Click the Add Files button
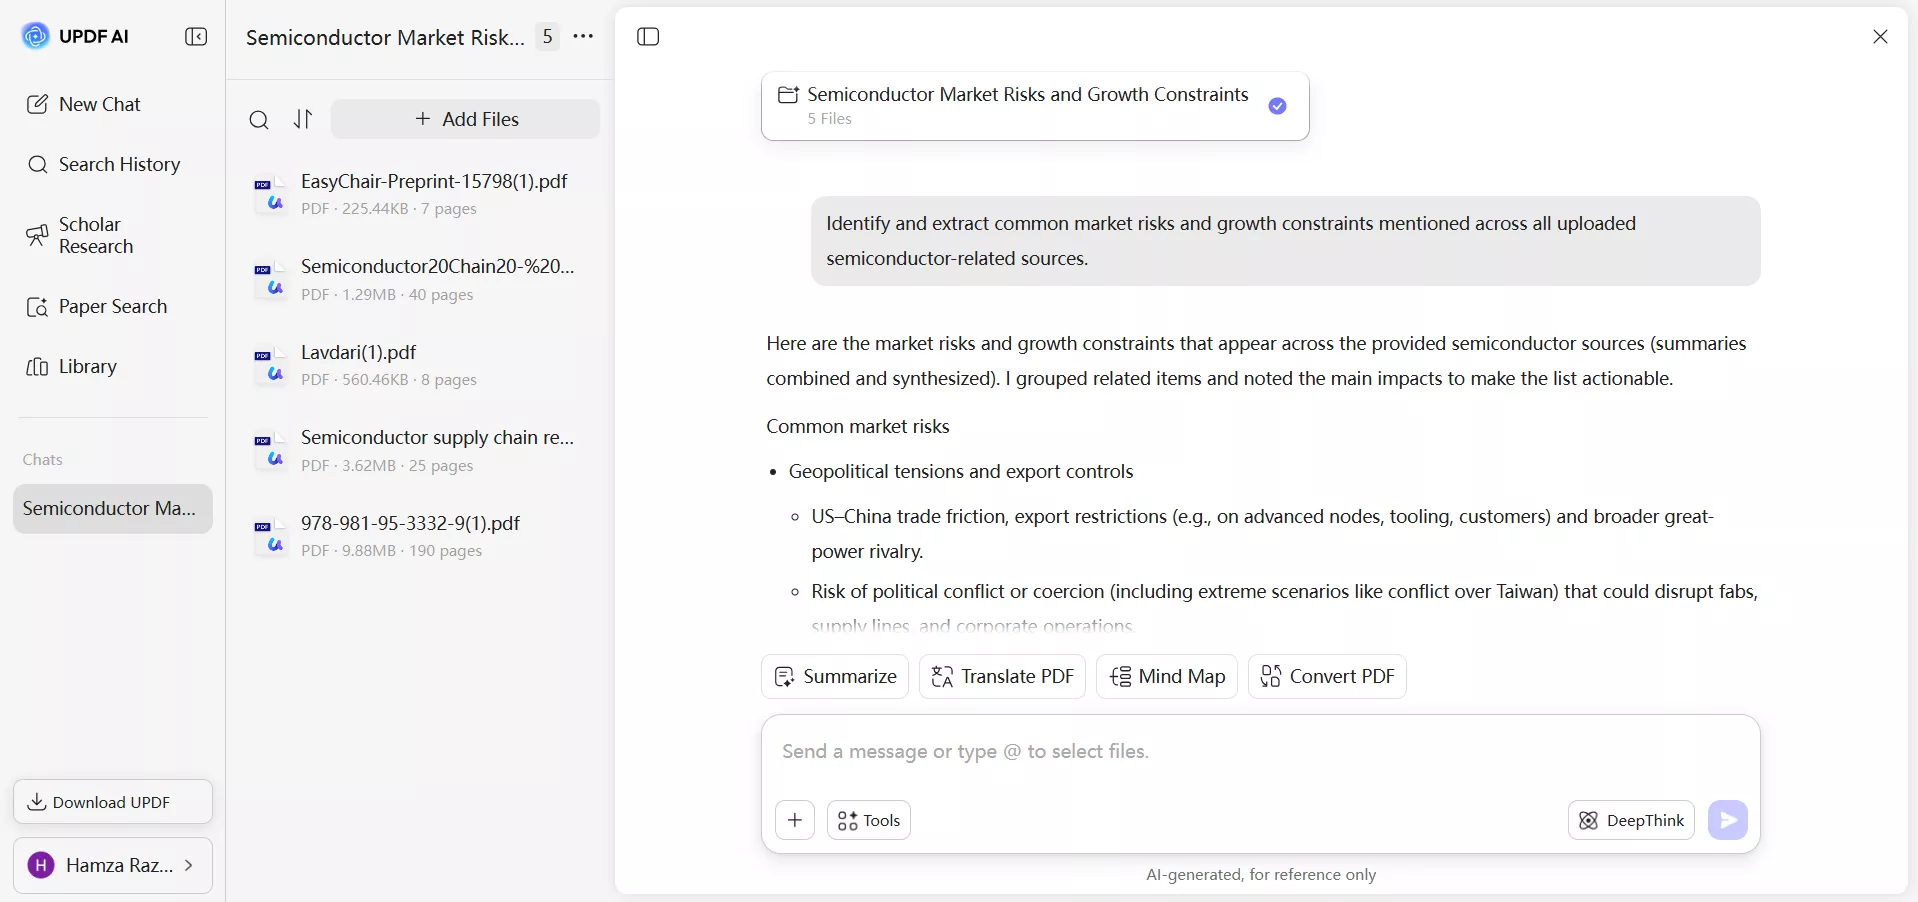Image resolution: width=1918 pixels, height=902 pixels. (x=465, y=118)
